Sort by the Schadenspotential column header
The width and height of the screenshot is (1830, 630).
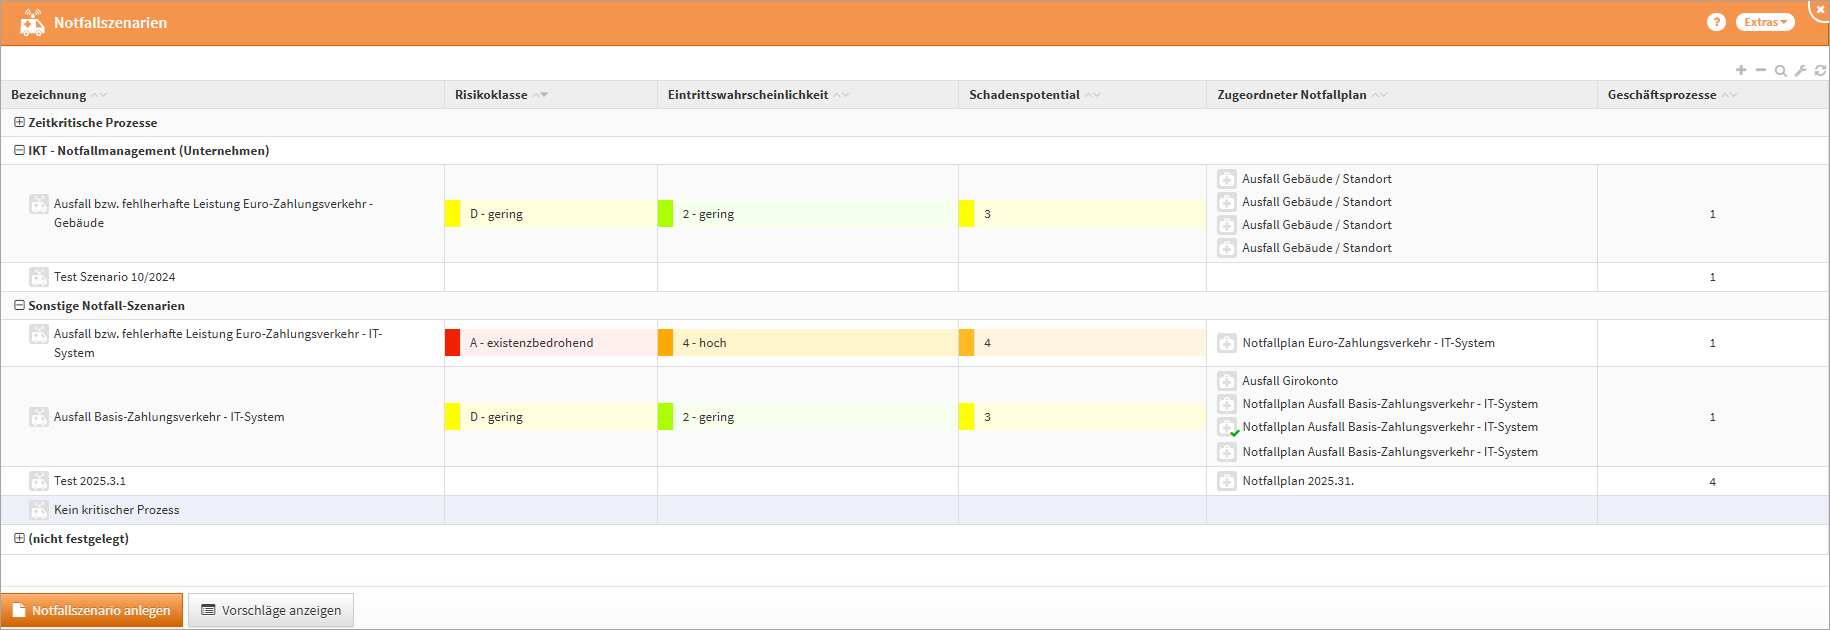(1024, 95)
